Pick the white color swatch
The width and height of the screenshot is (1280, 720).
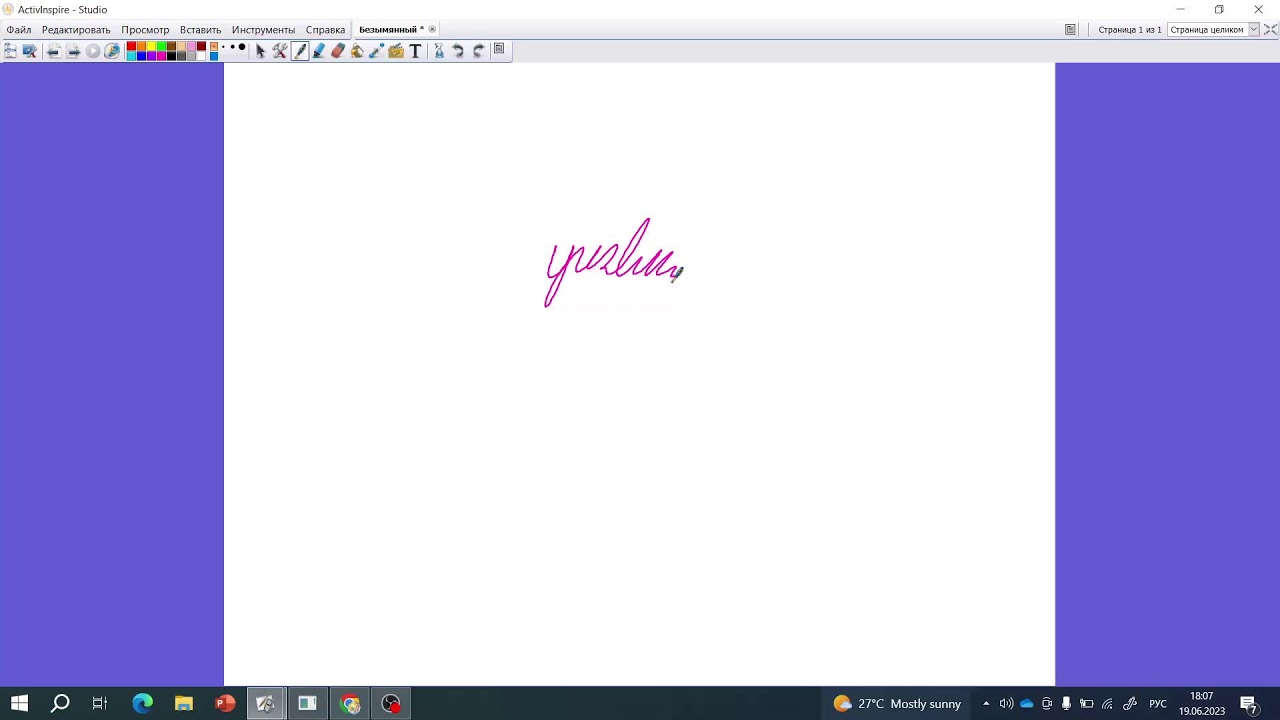[201, 56]
